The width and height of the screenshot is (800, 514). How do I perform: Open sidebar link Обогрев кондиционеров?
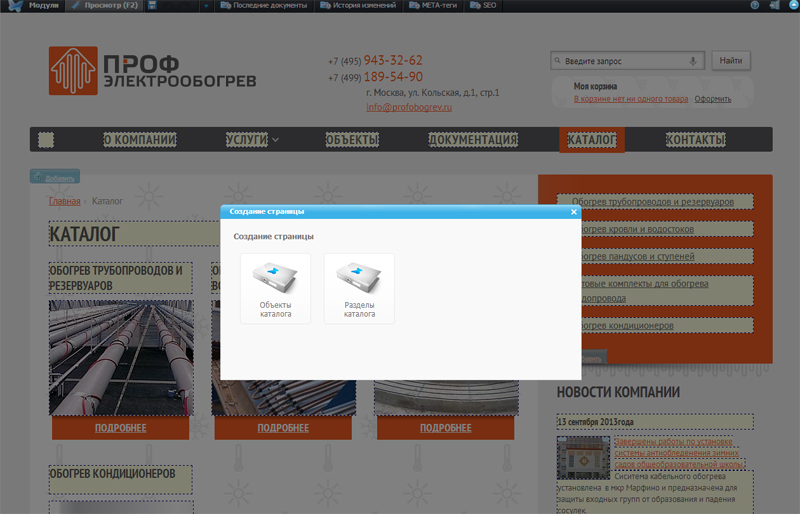pyautogui.click(x=628, y=326)
